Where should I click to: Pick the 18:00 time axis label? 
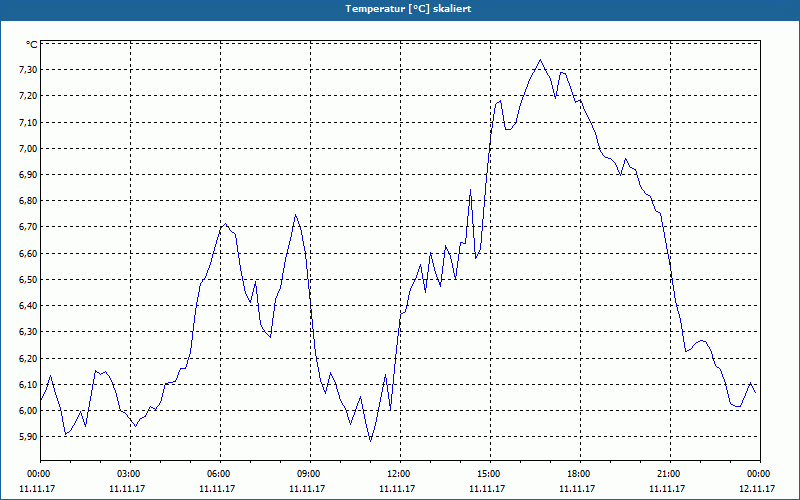tap(580, 474)
